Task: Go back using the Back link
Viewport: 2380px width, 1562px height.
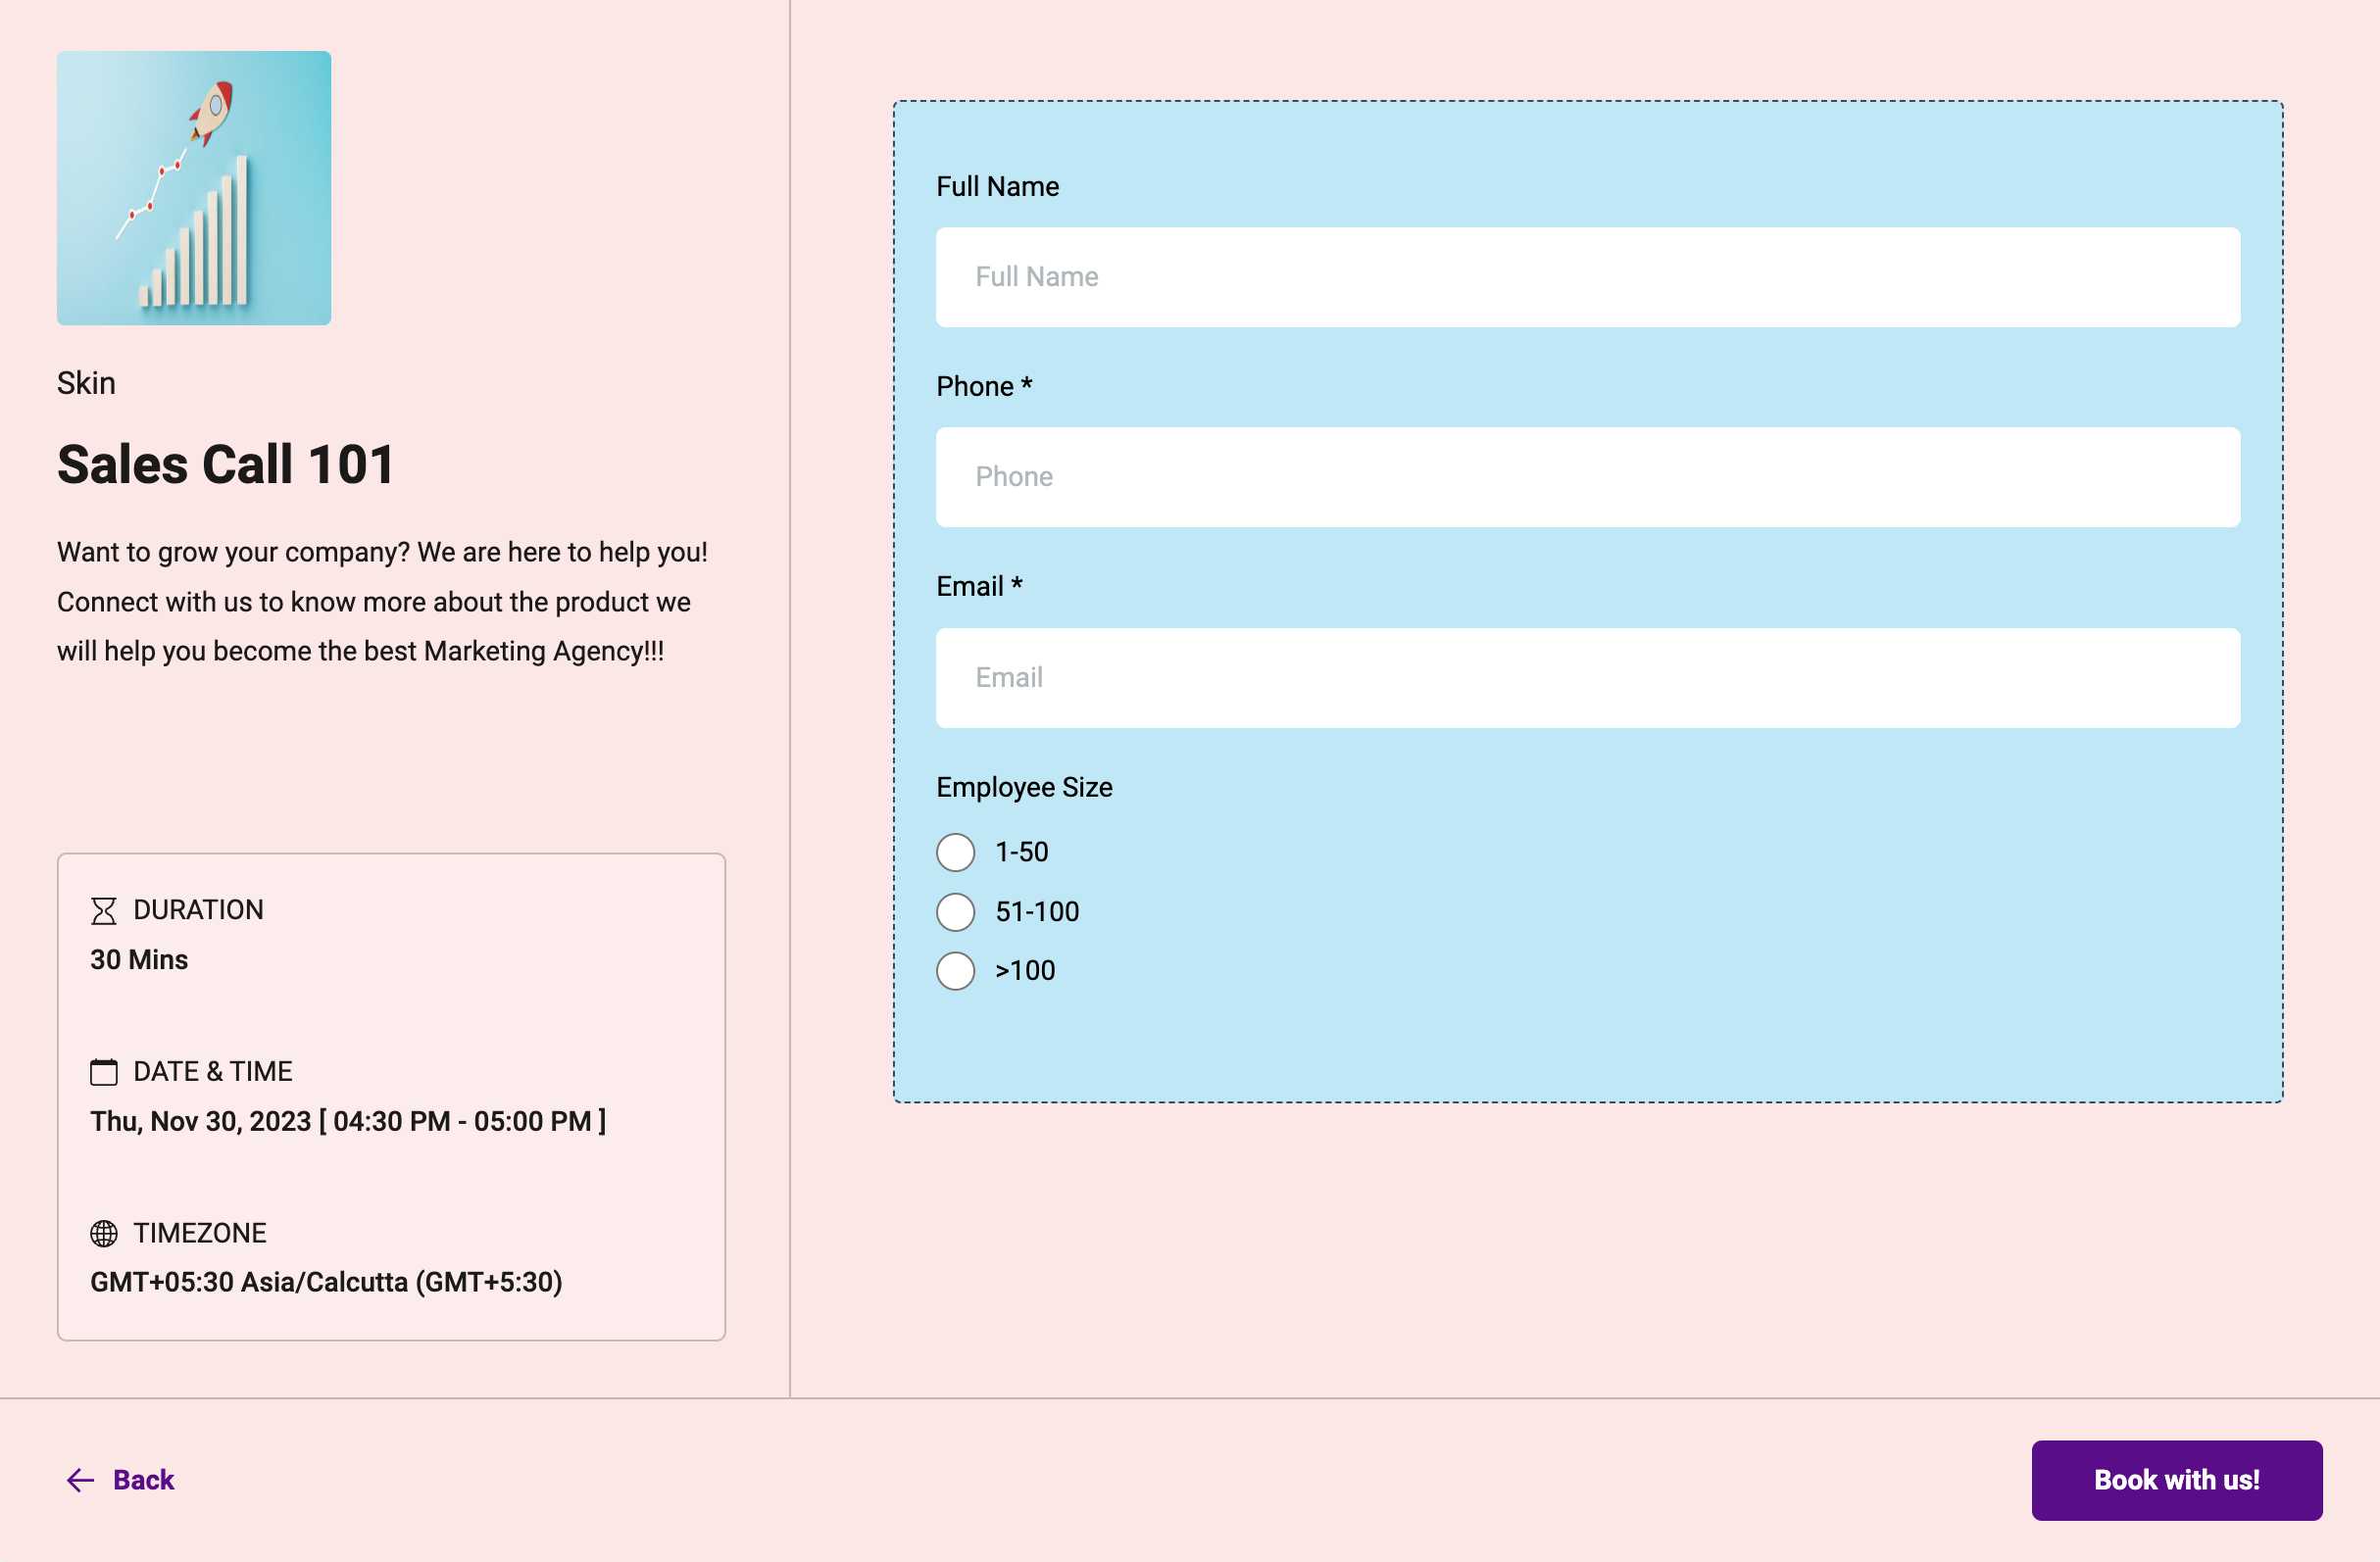Action: click(143, 1480)
